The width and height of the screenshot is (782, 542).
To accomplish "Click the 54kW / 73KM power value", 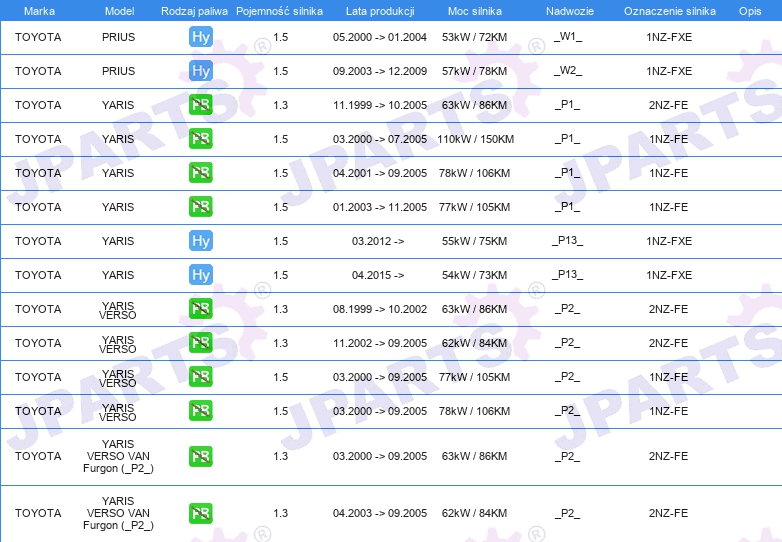I will 474,275.
